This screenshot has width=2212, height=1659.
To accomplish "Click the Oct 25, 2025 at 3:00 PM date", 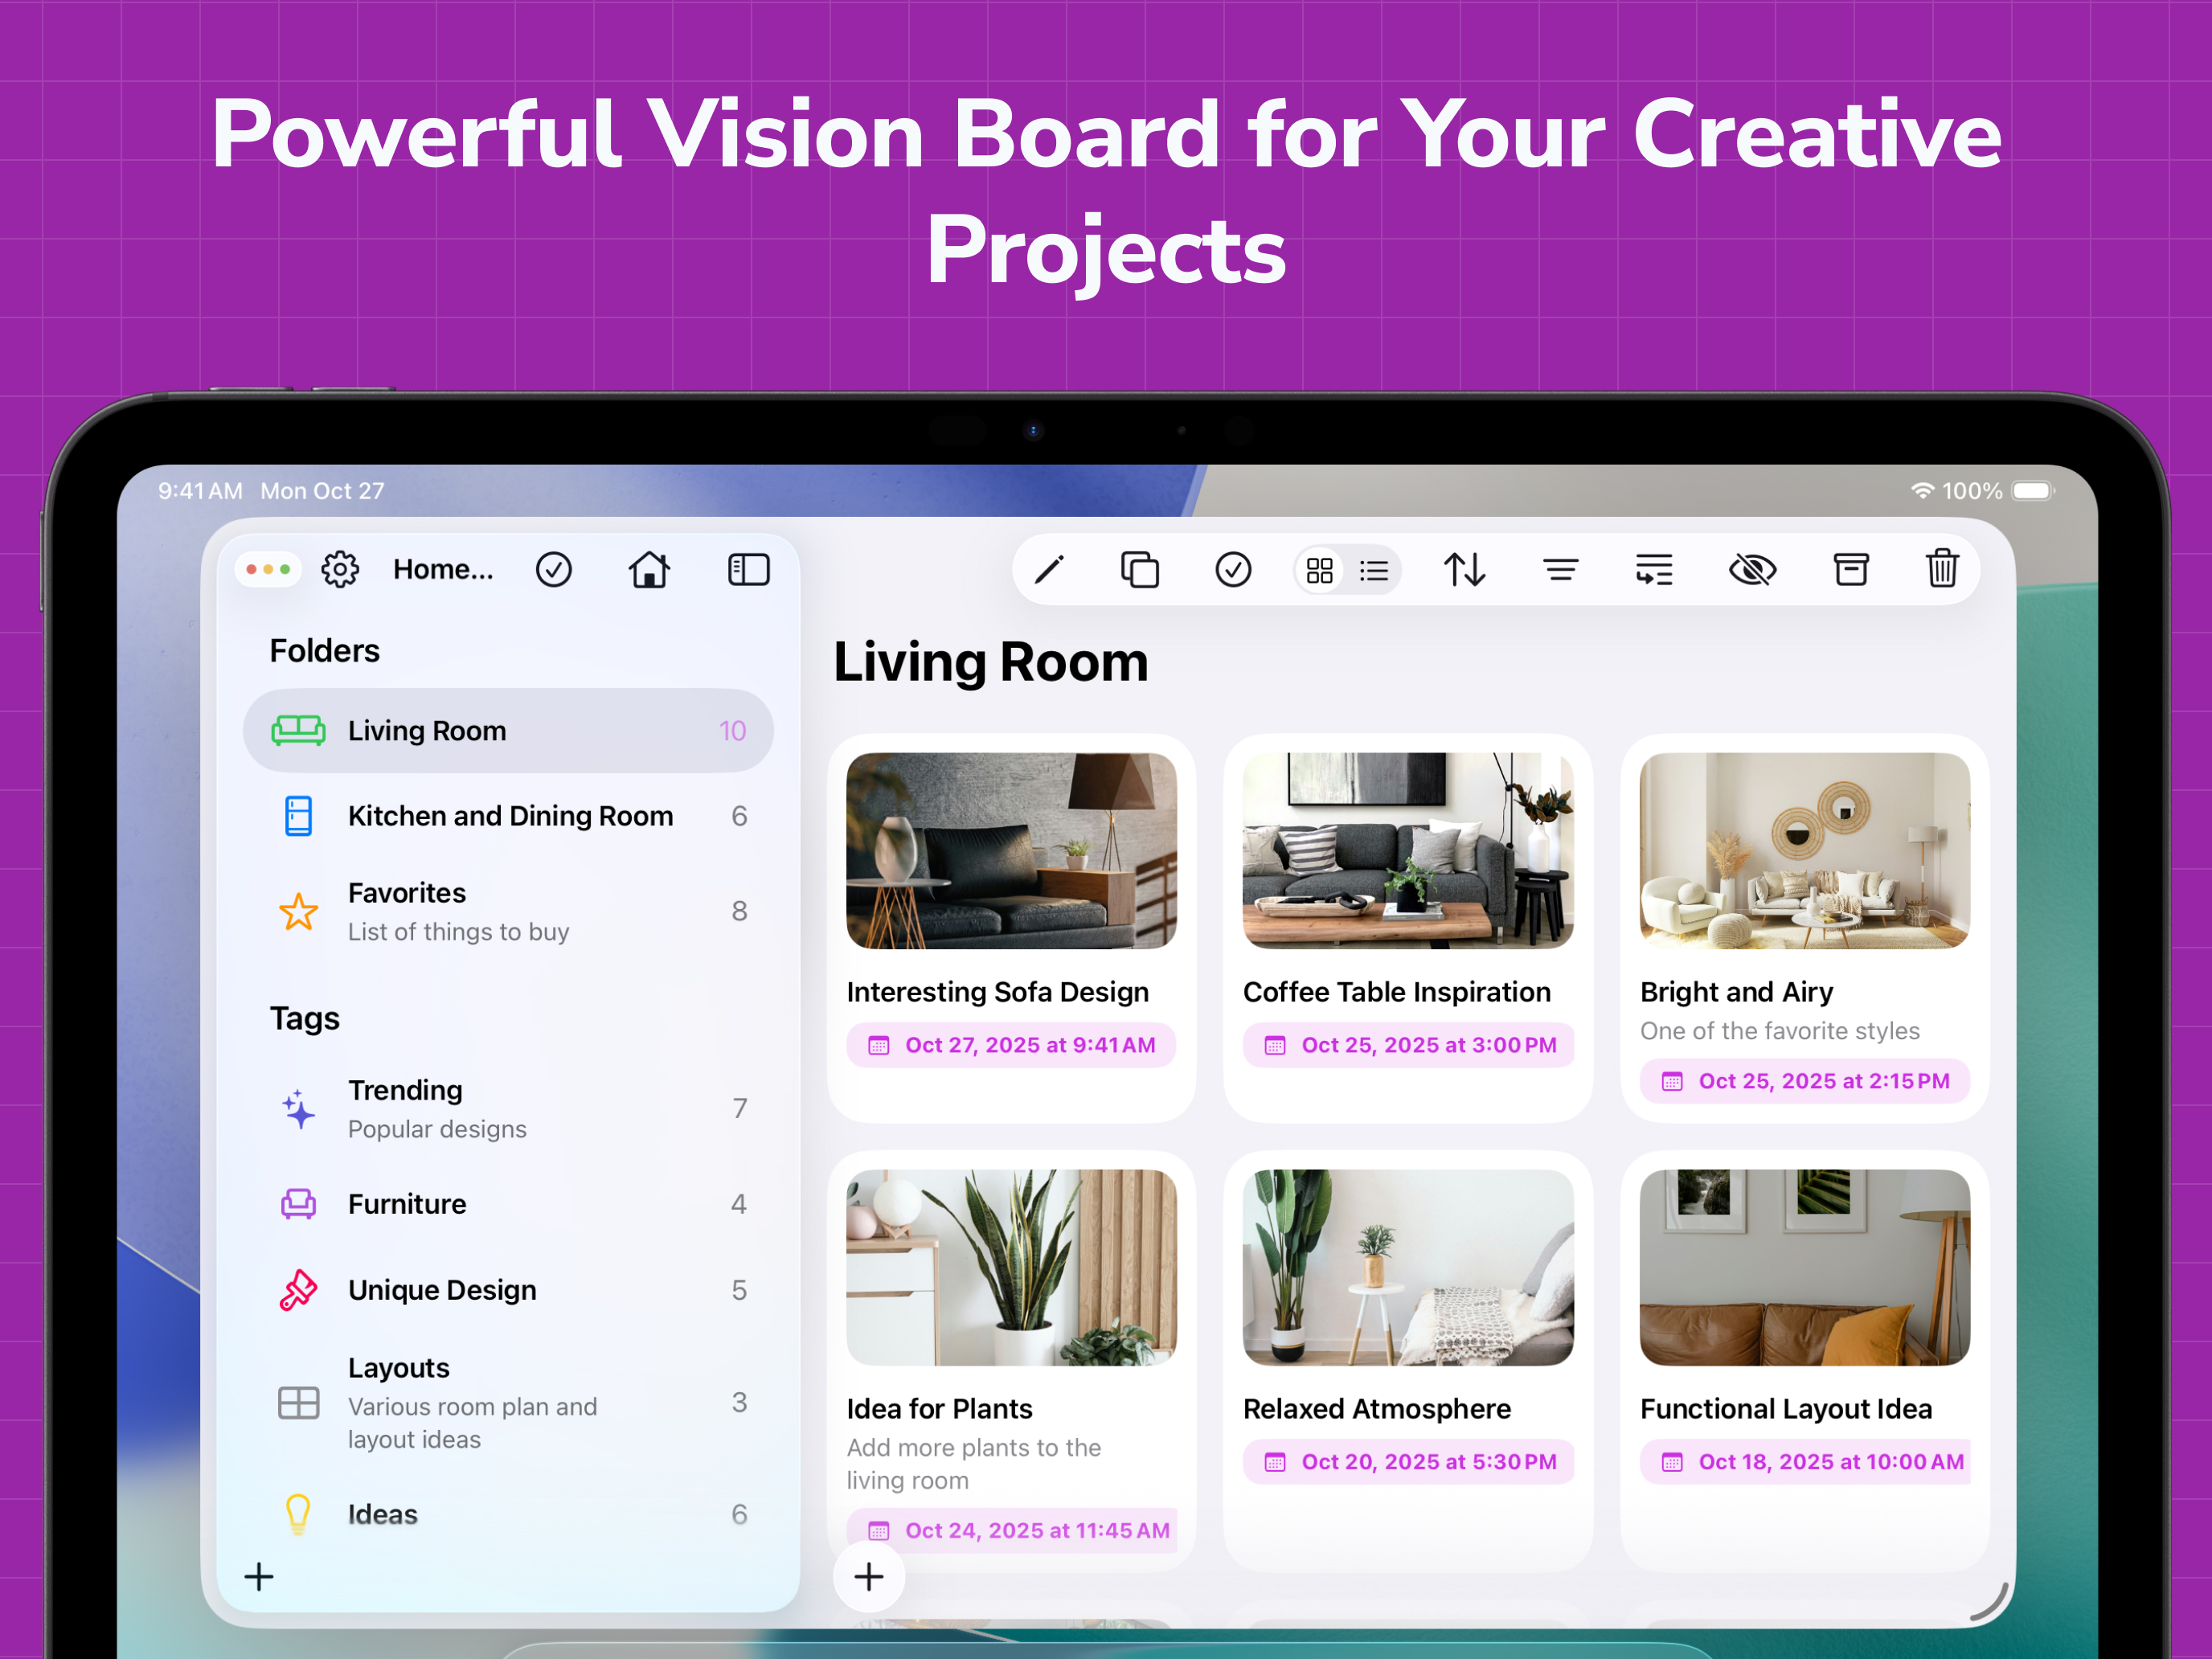I will [x=1408, y=1045].
